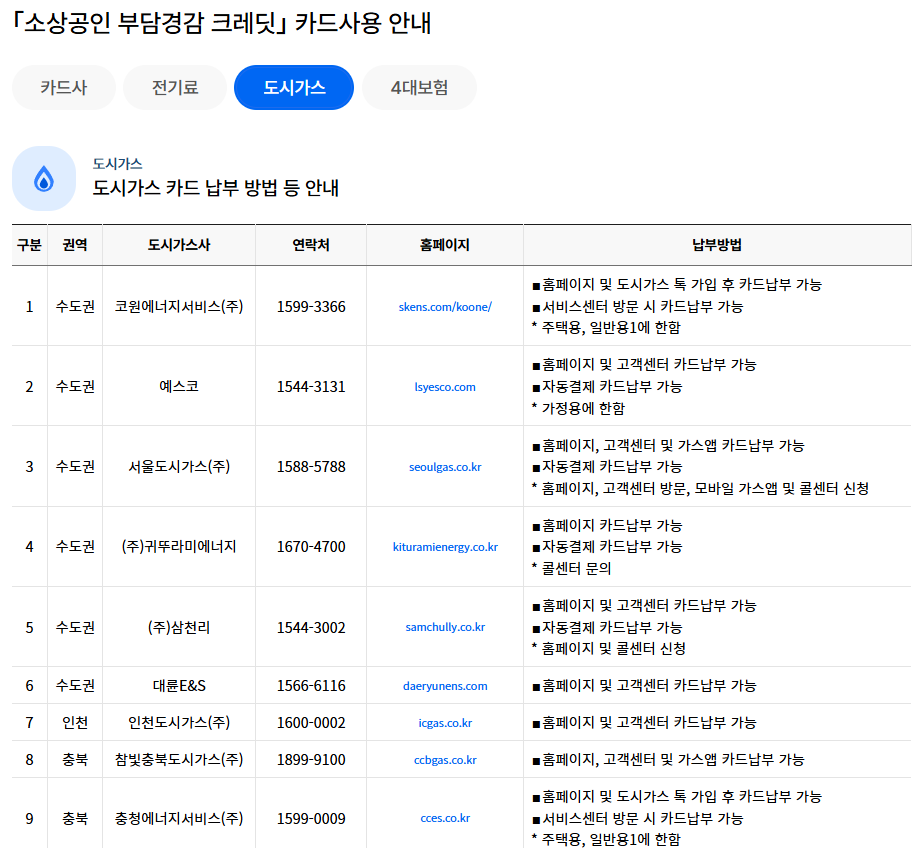Open the lsyesco.com homepage link
The height and width of the screenshot is (848, 915).
tap(445, 387)
